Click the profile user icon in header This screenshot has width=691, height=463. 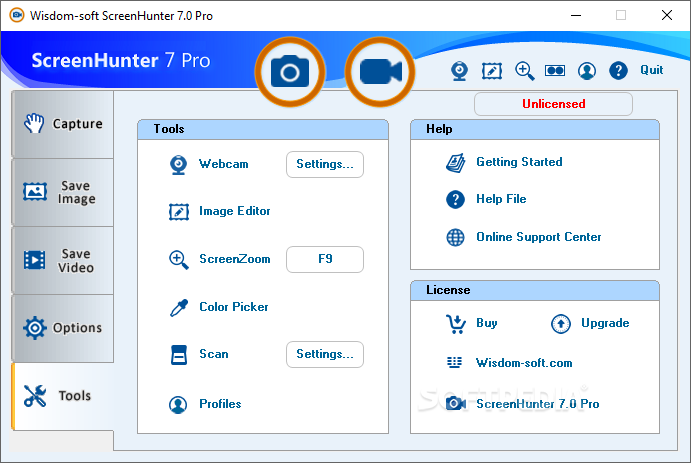click(x=587, y=70)
